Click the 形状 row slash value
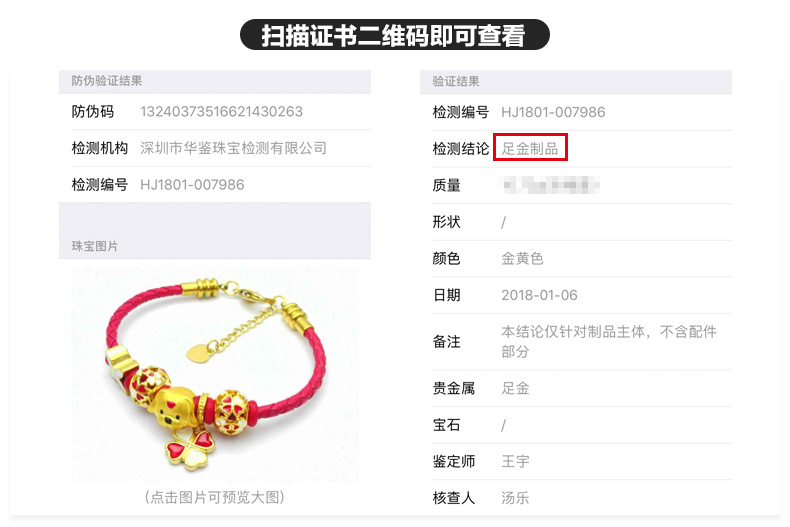This screenshot has width=790, height=527. 503,222
